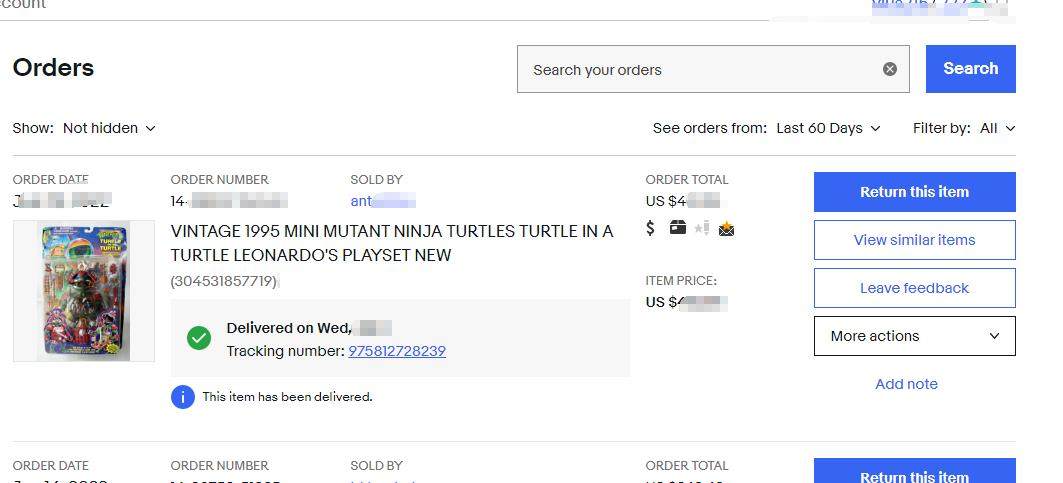Open the Last 60 Days date filter
The width and height of the screenshot is (1063, 483).
coord(828,128)
